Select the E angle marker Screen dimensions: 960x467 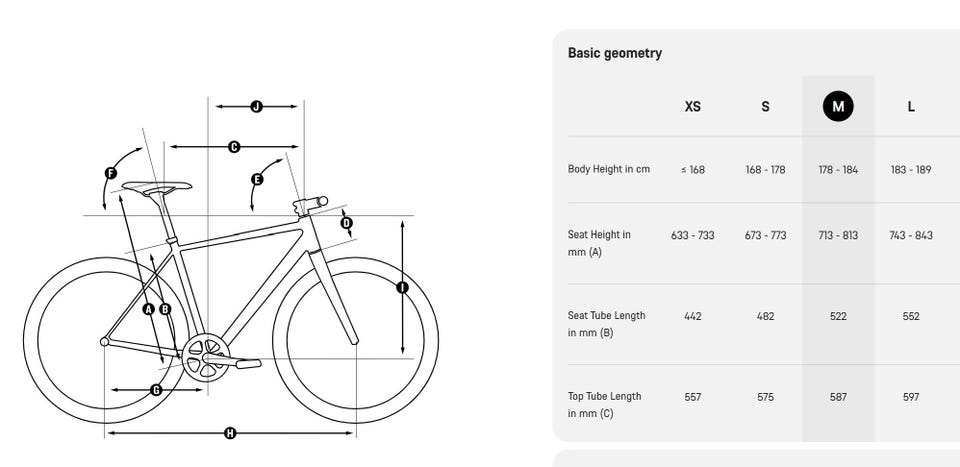click(x=257, y=179)
